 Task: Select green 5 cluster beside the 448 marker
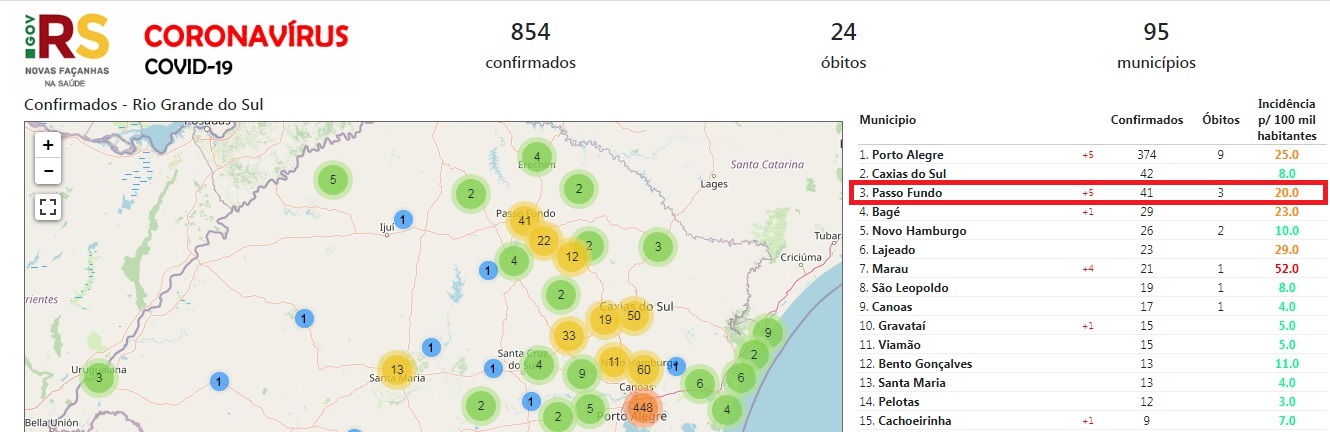591,408
